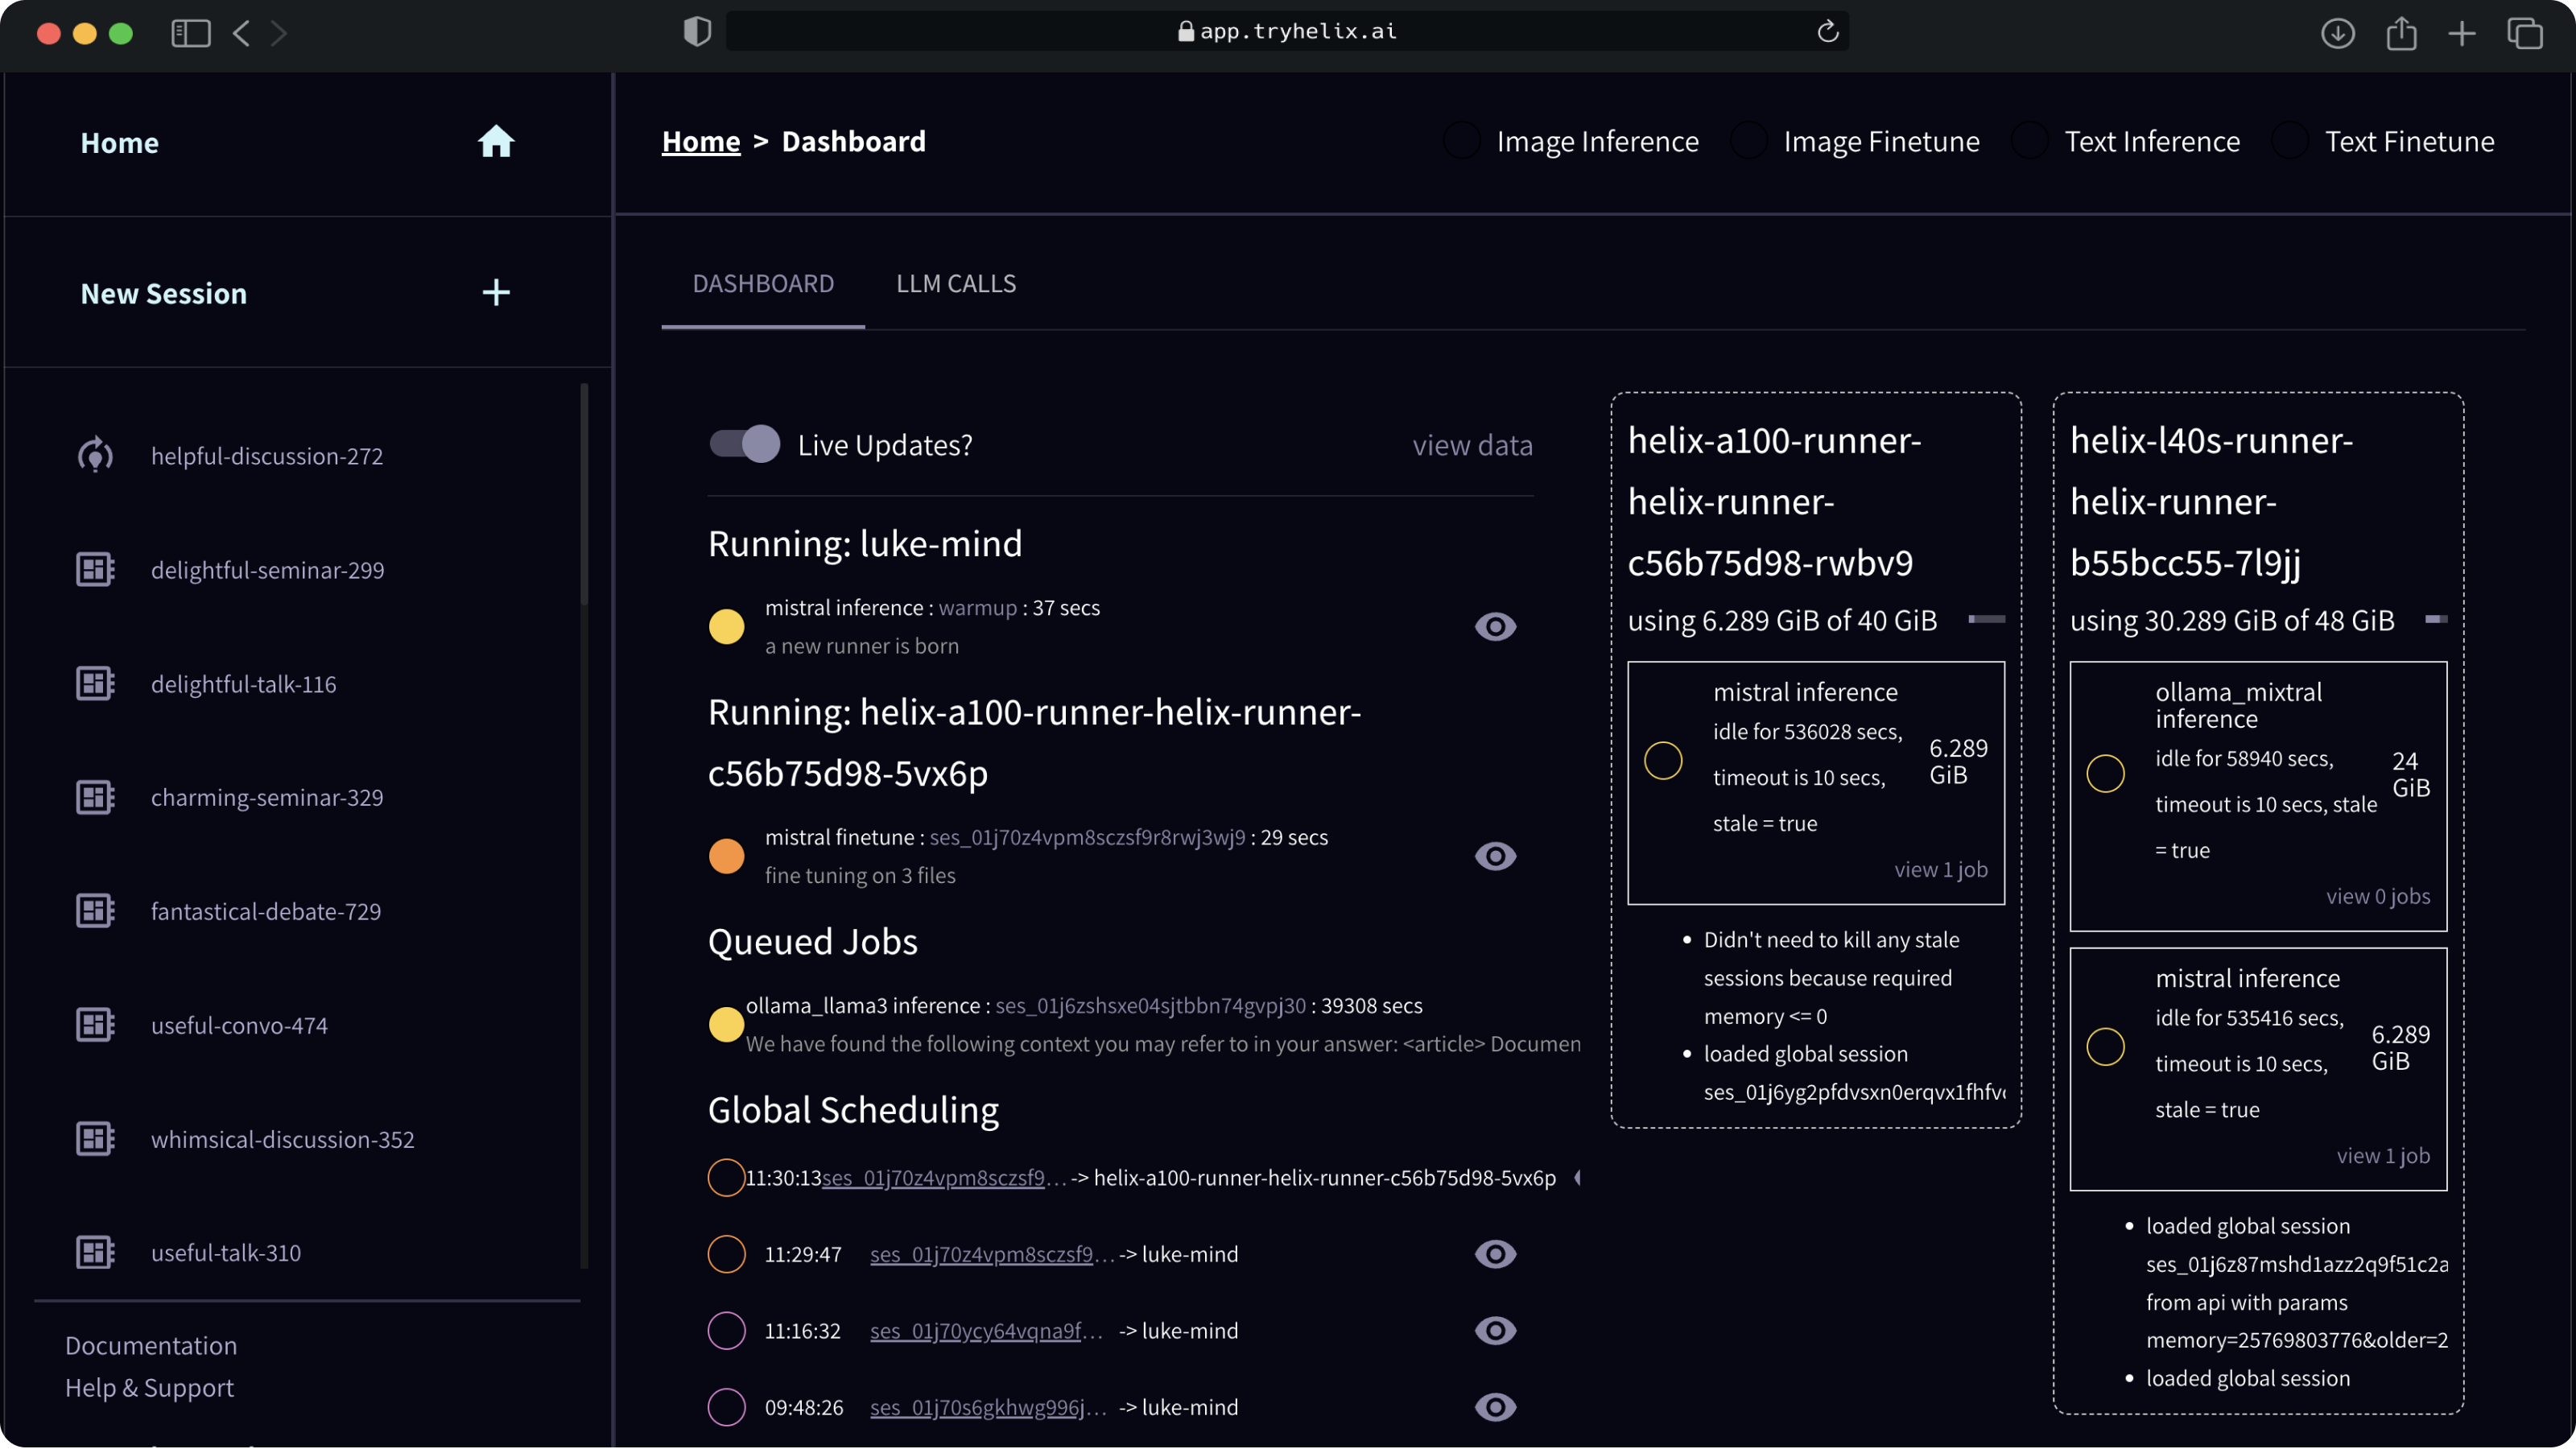2576x1449 pixels.
Task: Open the helpful-discussion-272 session icon
Action: tap(95, 455)
